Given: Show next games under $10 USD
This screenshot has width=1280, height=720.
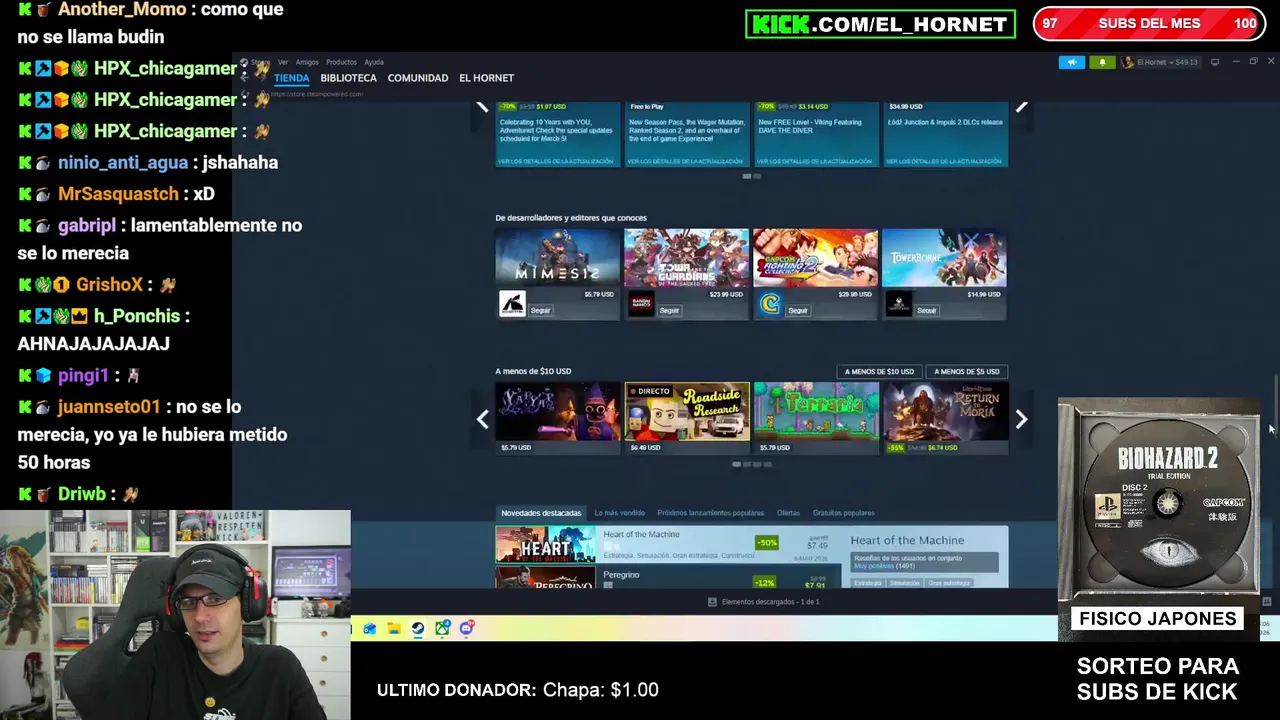Looking at the screenshot, I should point(1021,420).
